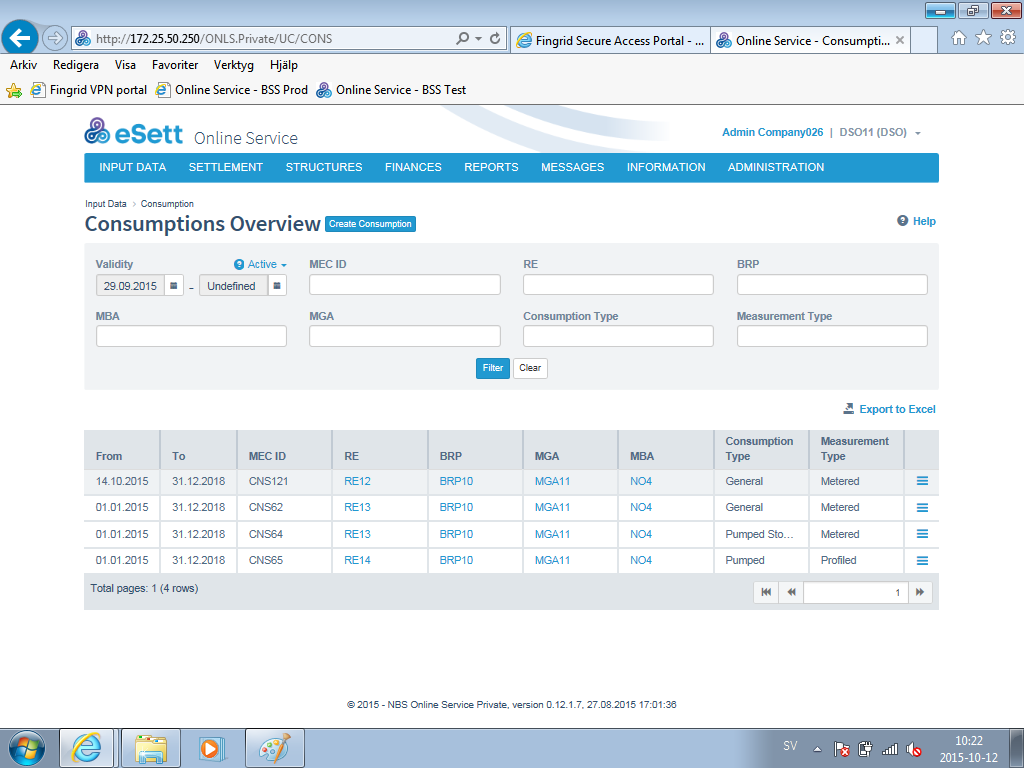The width and height of the screenshot is (1024, 768).
Task: Open the media player taskbar icon
Action: tap(212, 748)
